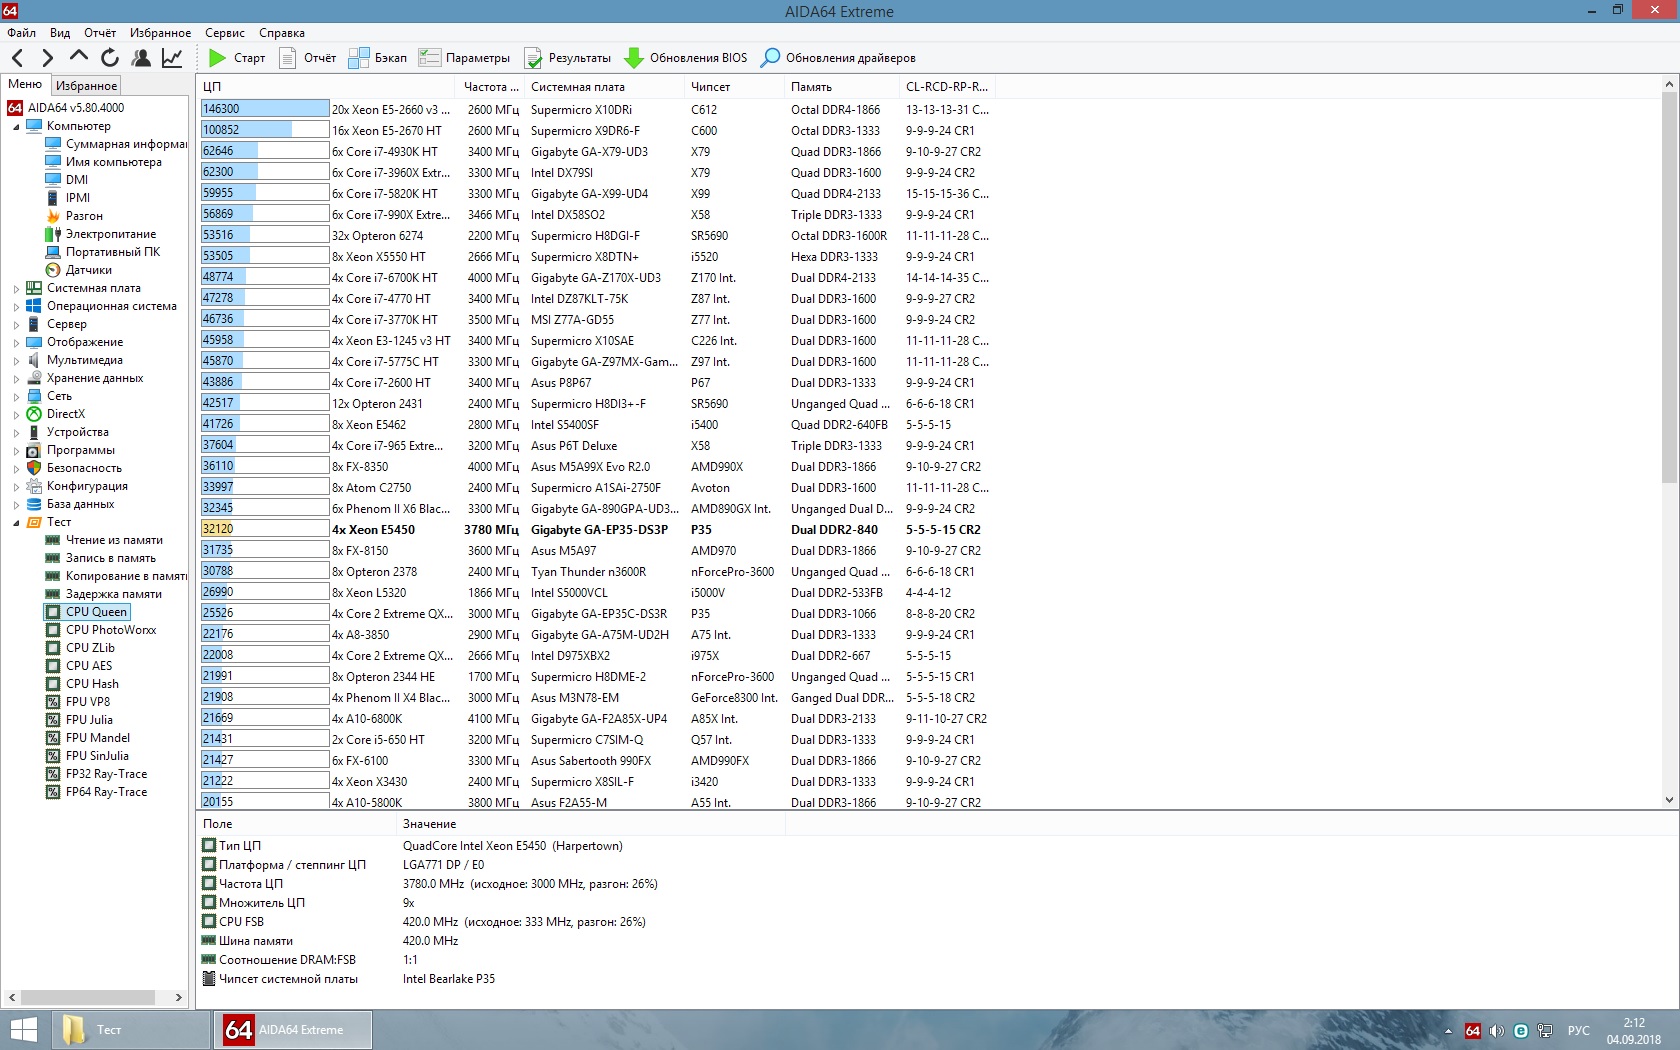Click Обновления BIOS green download arrow
This screenshot has width=1680, height=1050.
pos(685,58)
